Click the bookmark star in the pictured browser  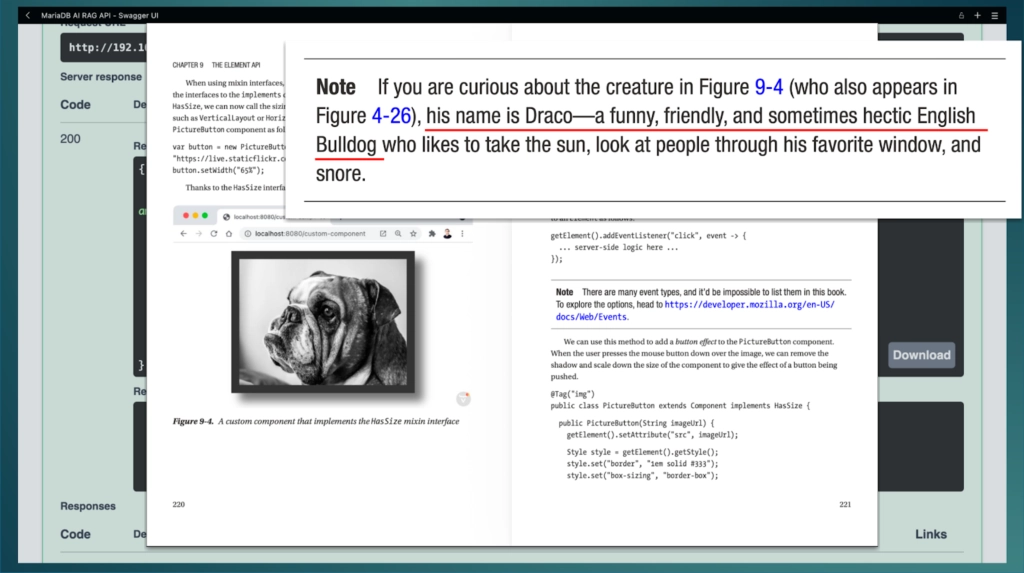tap(413, 233)
